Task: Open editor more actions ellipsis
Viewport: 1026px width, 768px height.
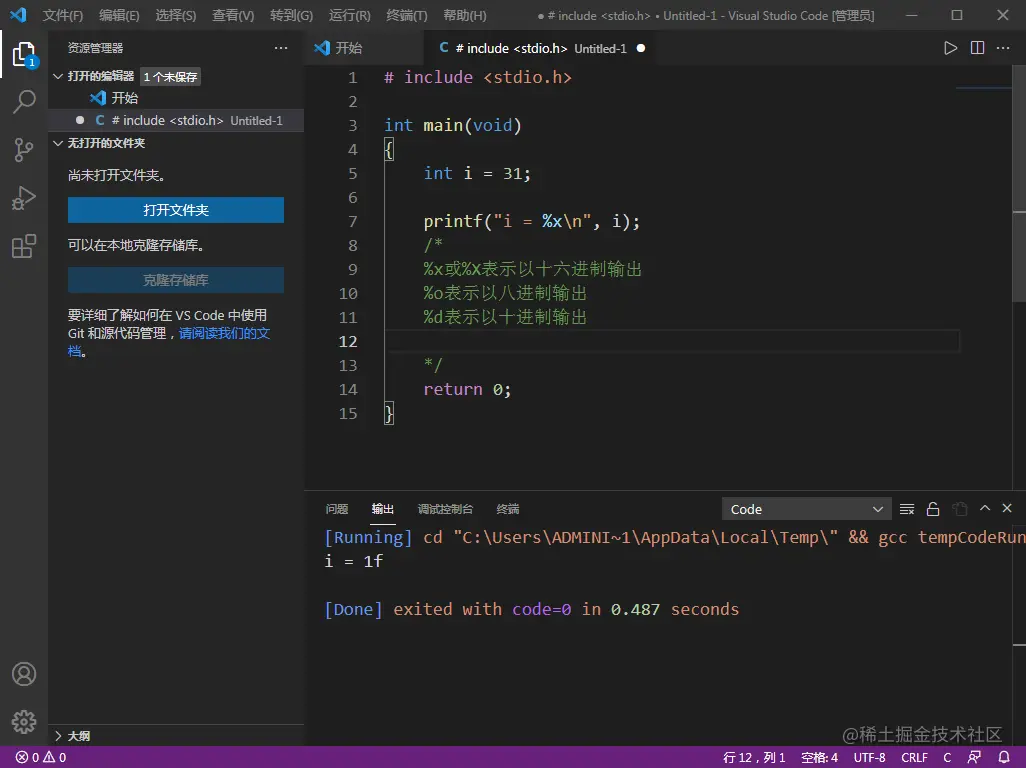Action: click(1003, 48)
